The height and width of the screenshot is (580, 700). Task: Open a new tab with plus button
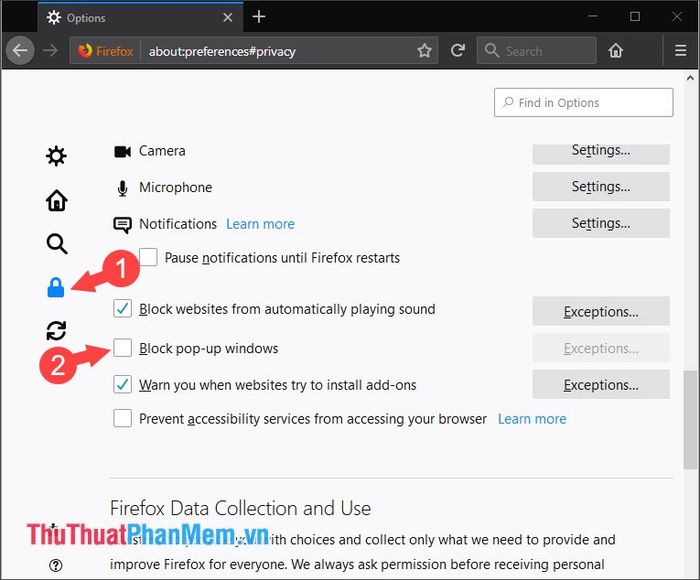[259, 17]
